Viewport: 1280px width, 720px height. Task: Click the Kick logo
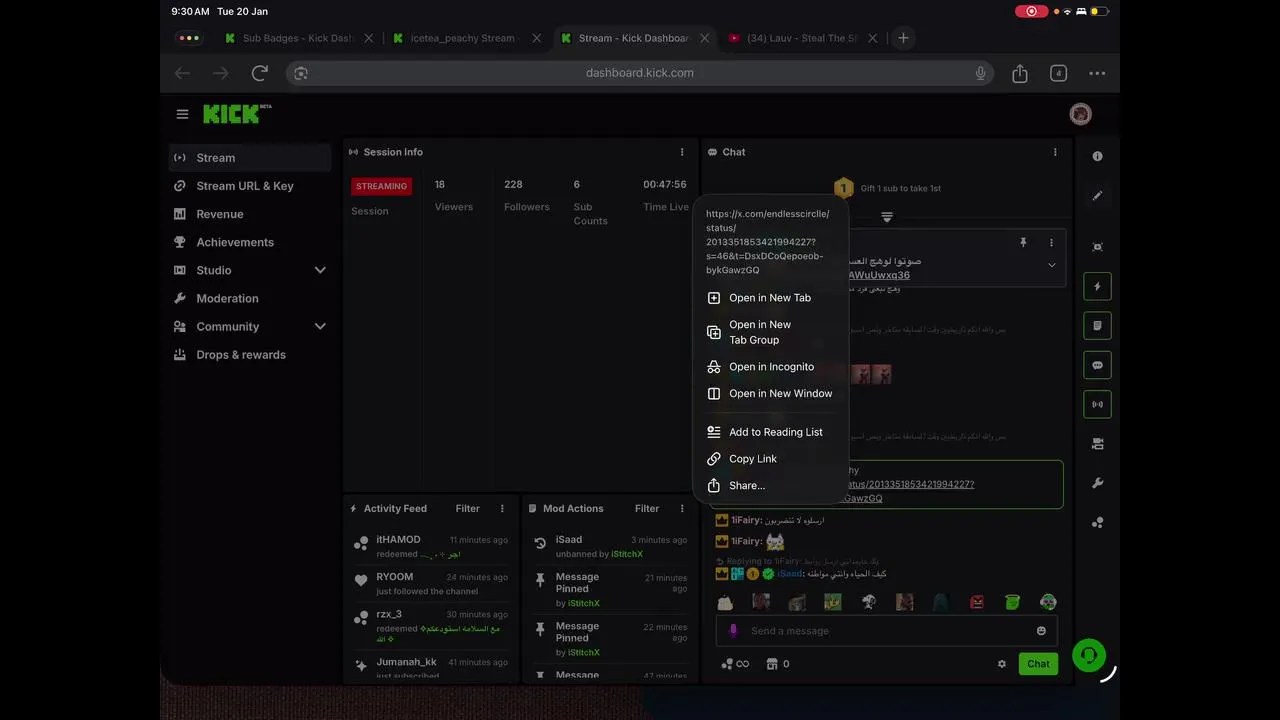237,114
